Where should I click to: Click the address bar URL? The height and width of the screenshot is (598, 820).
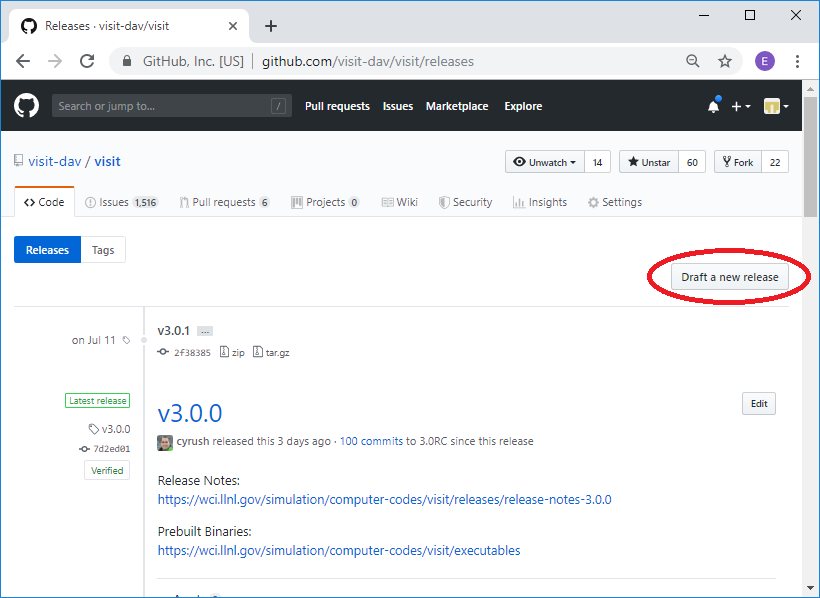click(368, 61)
